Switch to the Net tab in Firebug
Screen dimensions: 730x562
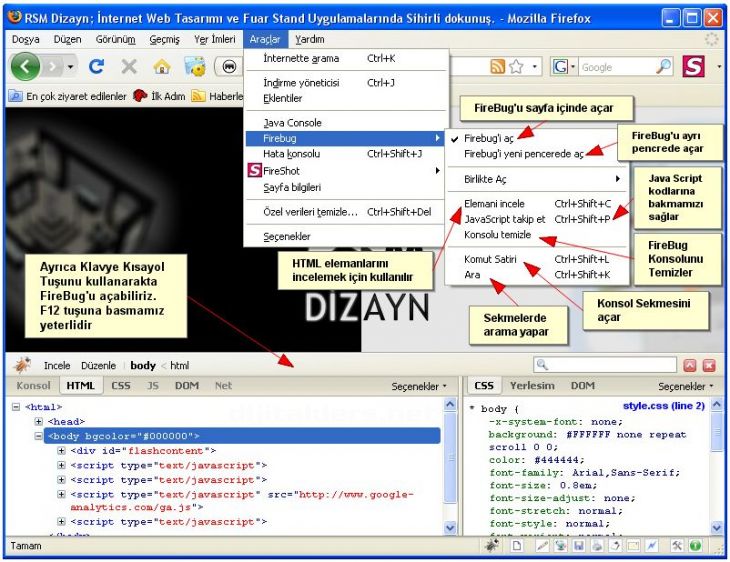(x=223, y=386)
